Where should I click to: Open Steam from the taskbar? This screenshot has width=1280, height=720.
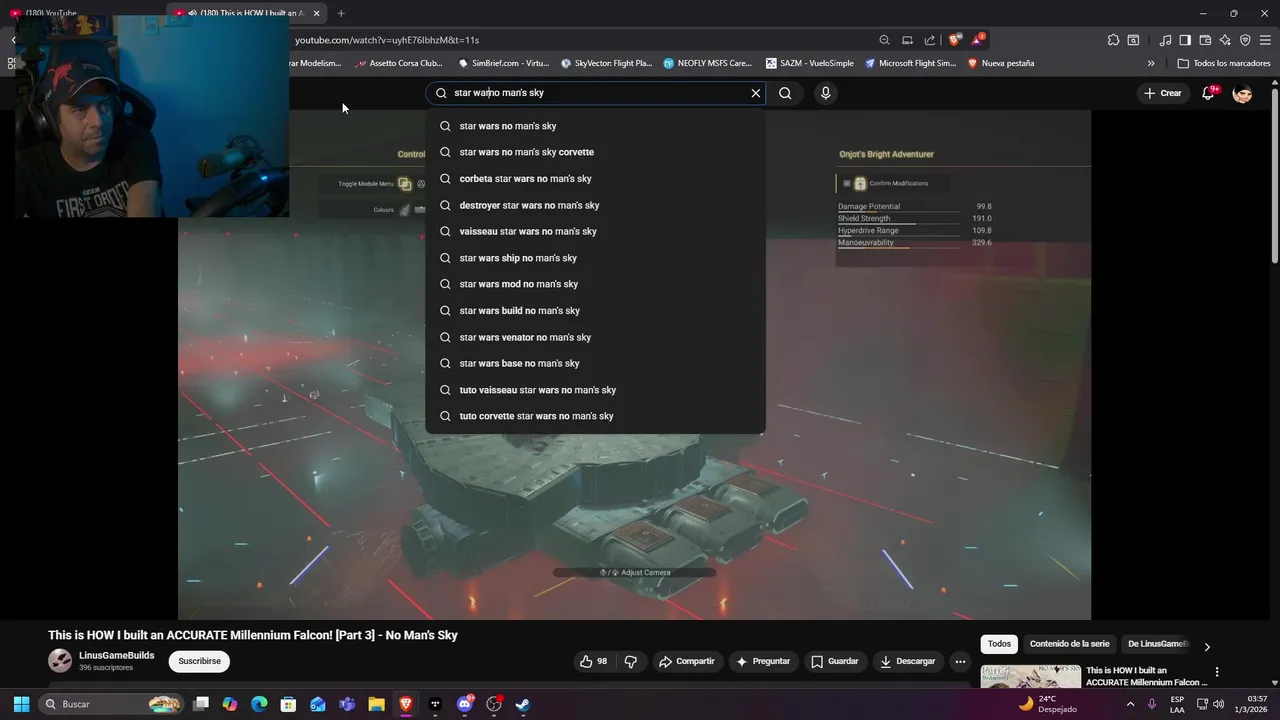(x=523, y=704)
